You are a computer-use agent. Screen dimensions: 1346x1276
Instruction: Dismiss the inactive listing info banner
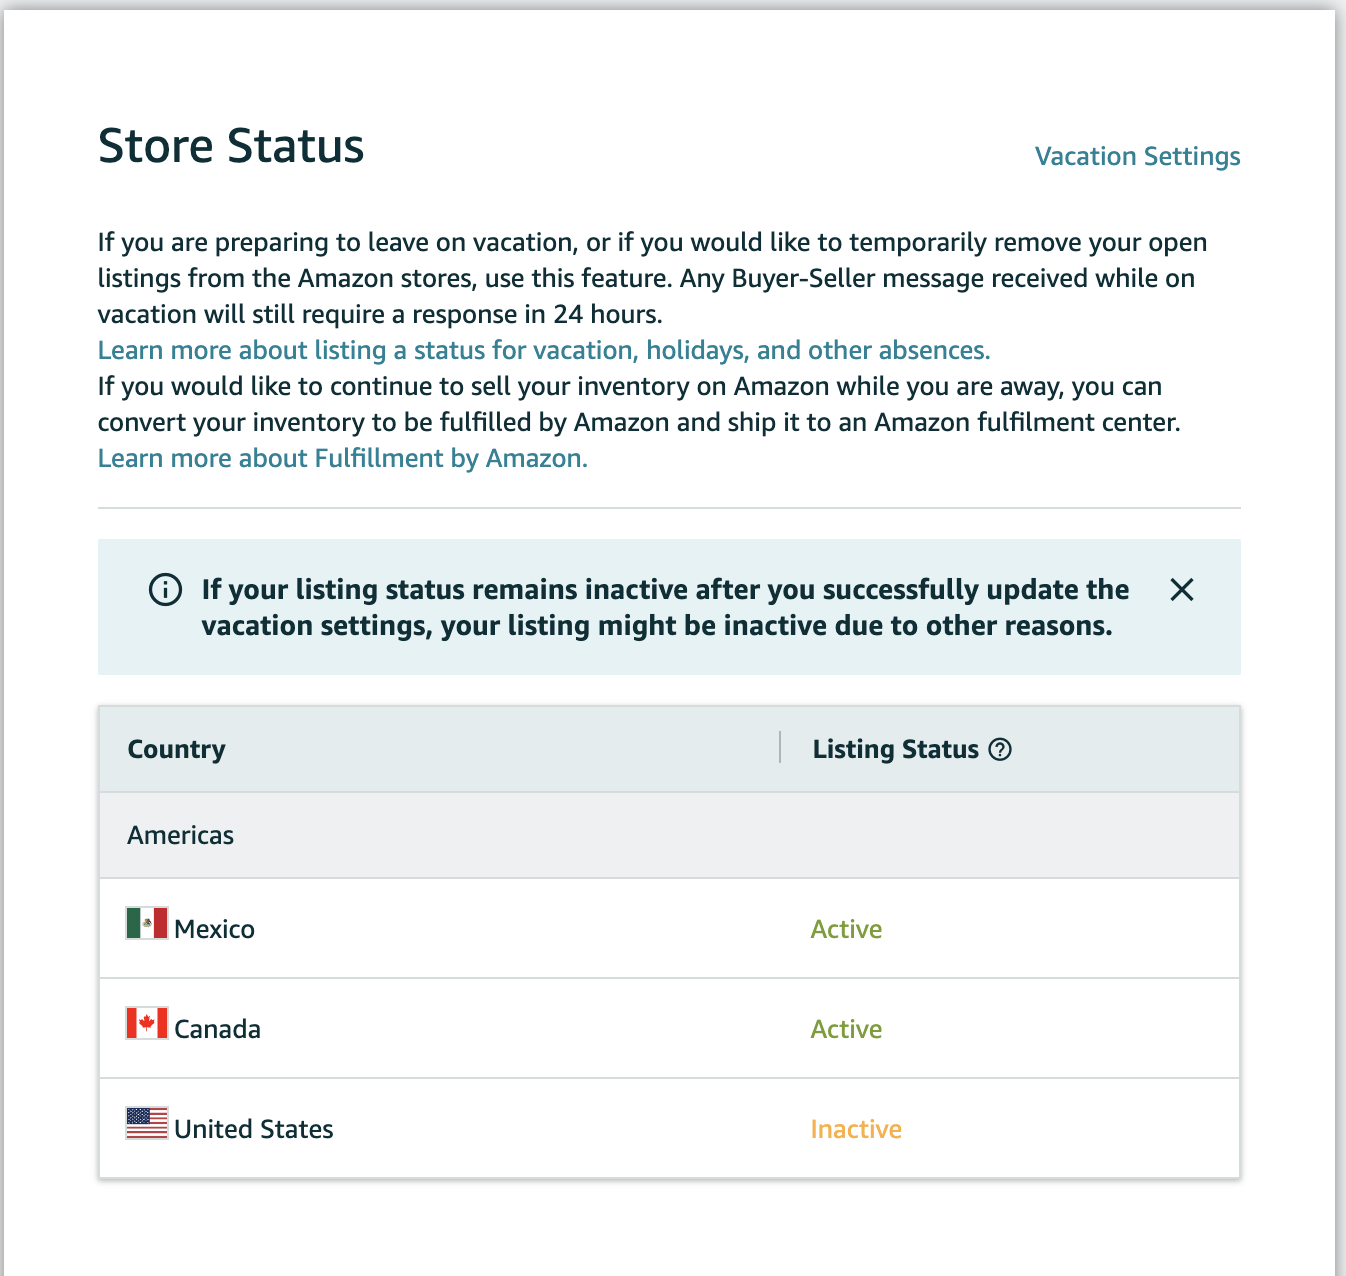coord(1181,590)
